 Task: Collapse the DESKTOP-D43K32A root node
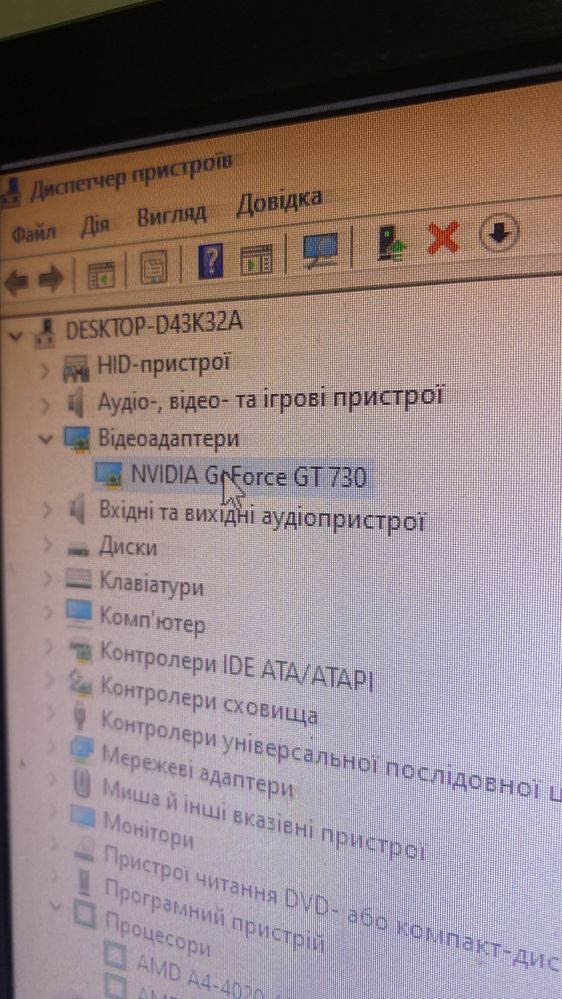tap(15, 334)
